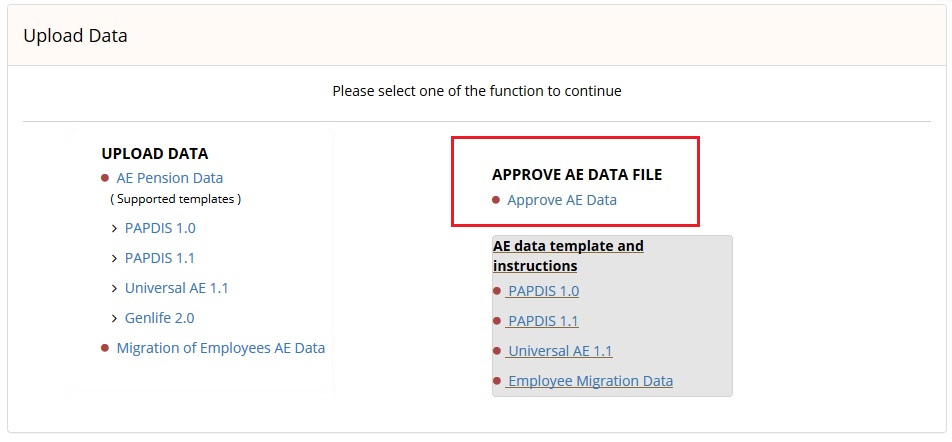Download PAPDIS 1.0 template and instructions
This screenshot has height=442, width=952.
tap(543, 291)
